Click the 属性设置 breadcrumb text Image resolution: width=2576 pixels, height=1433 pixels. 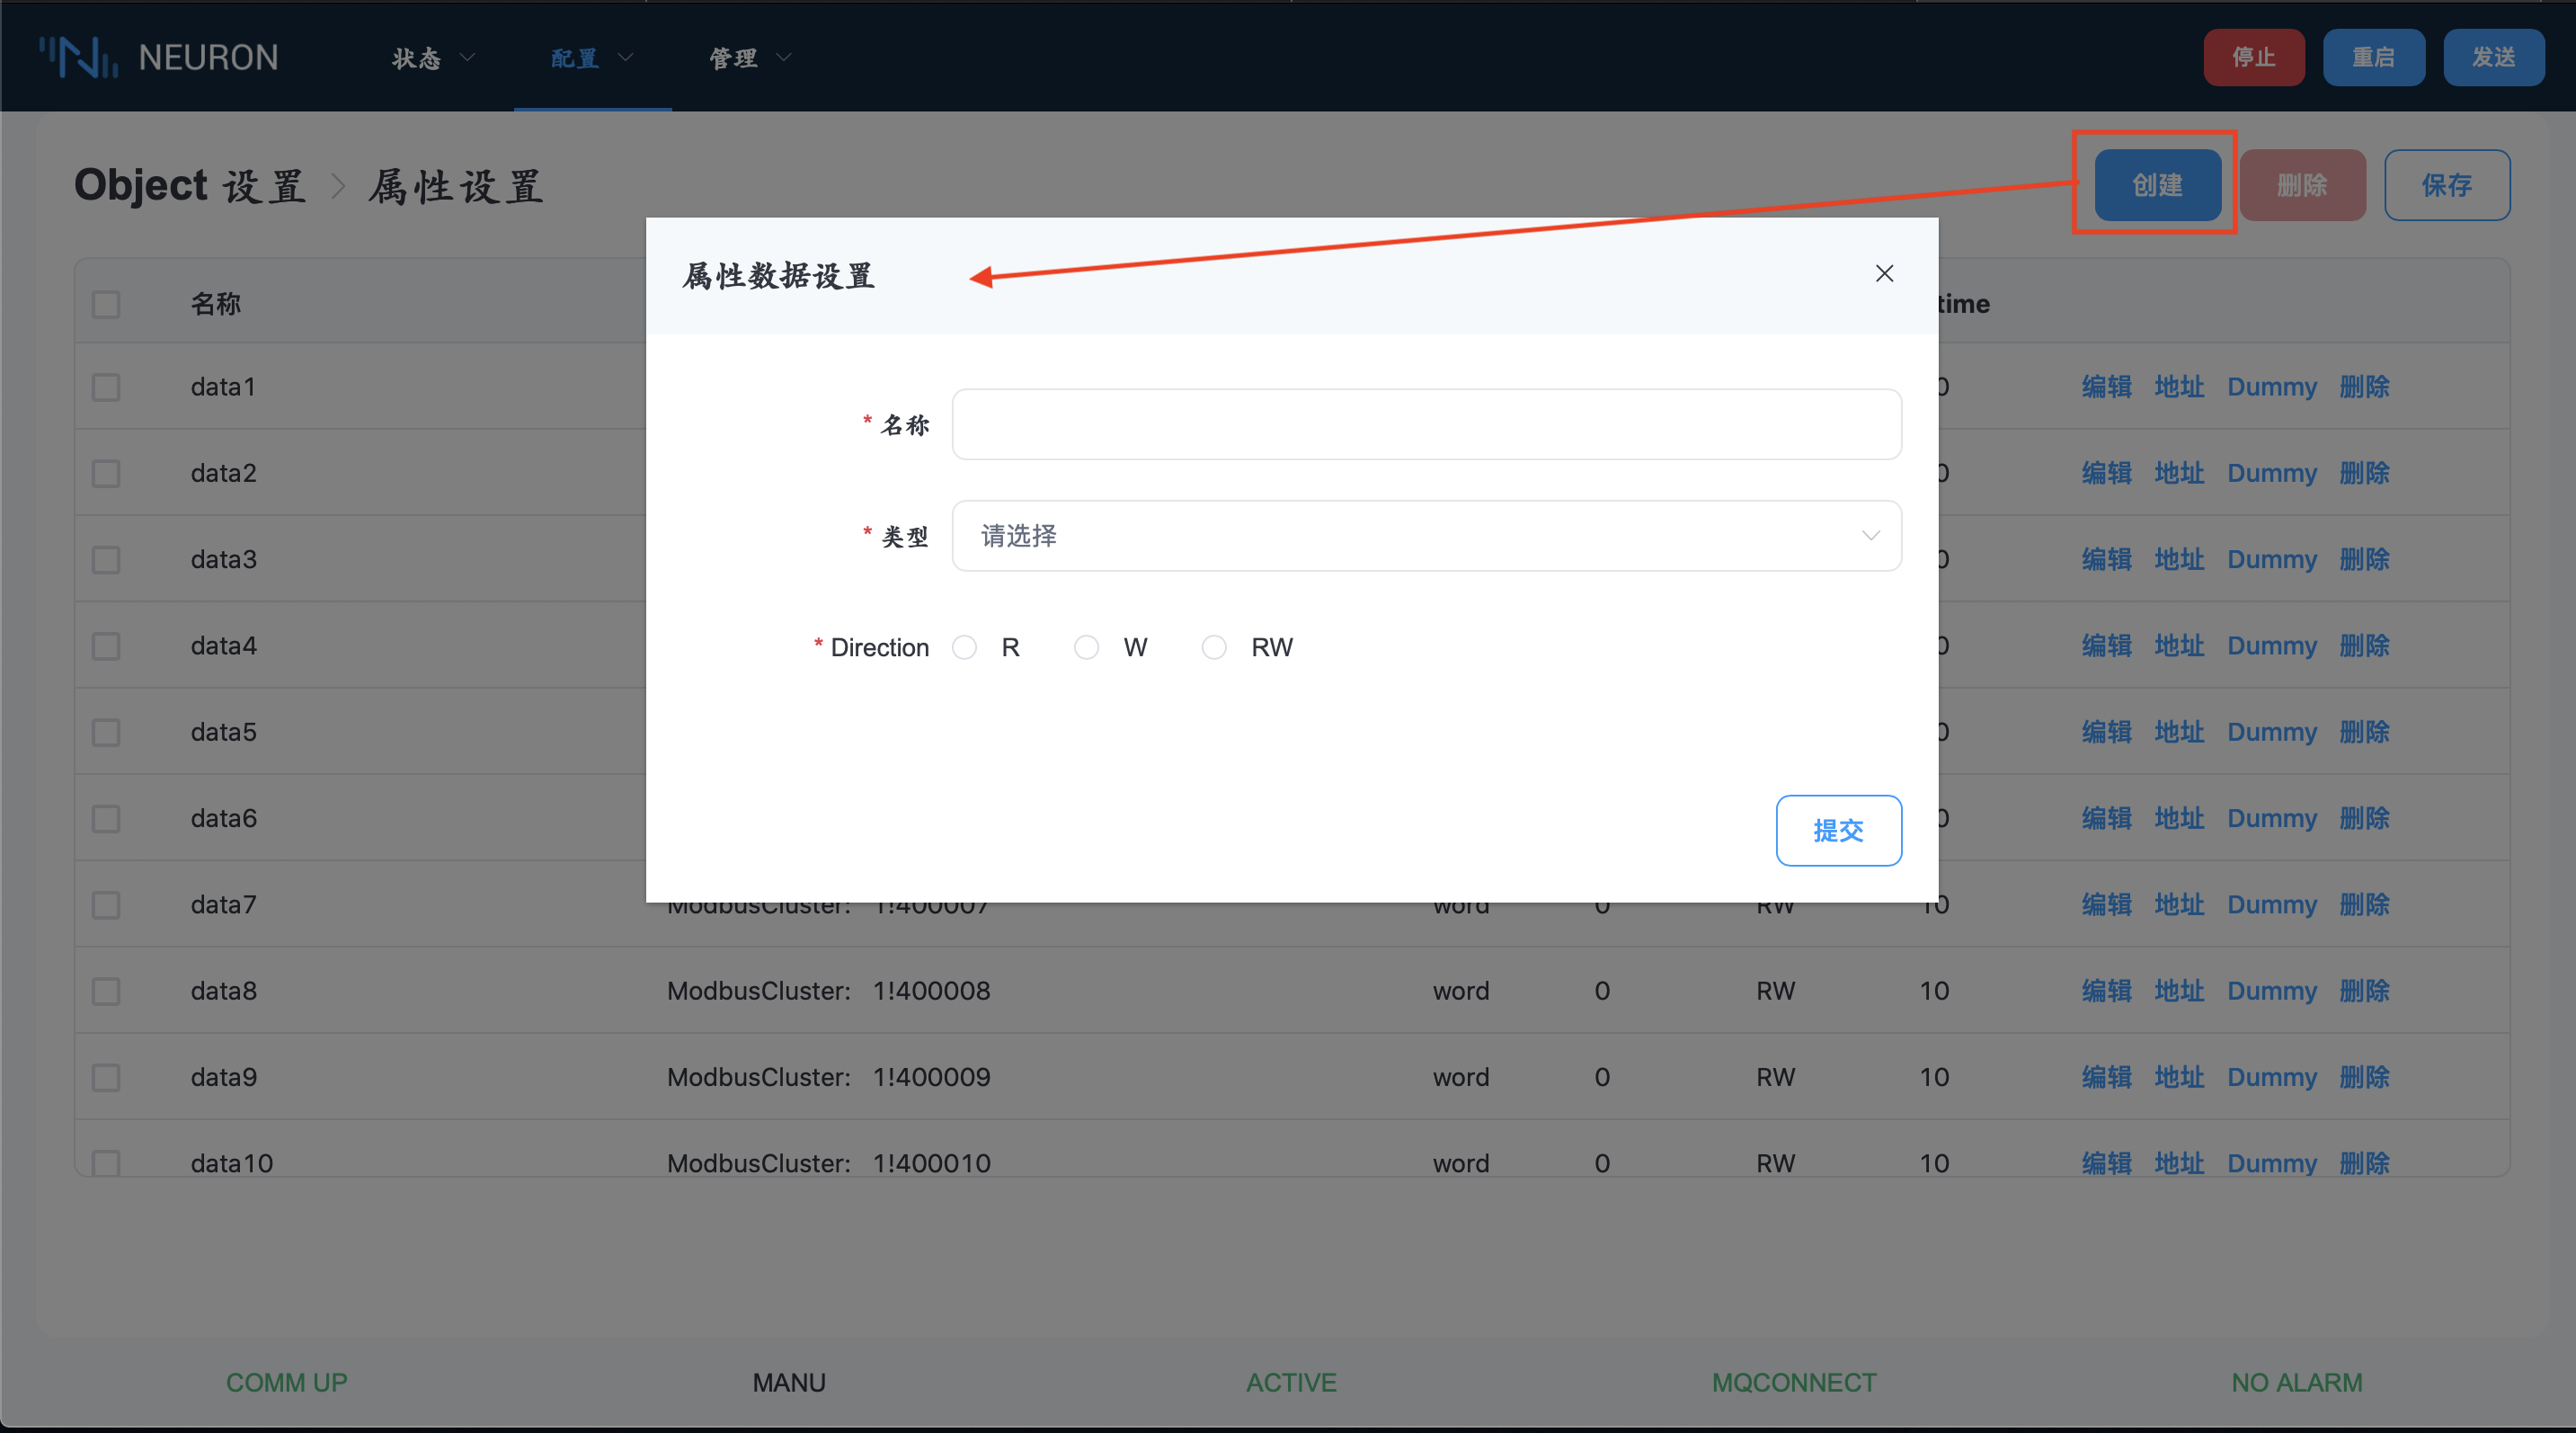pos(456,186)
